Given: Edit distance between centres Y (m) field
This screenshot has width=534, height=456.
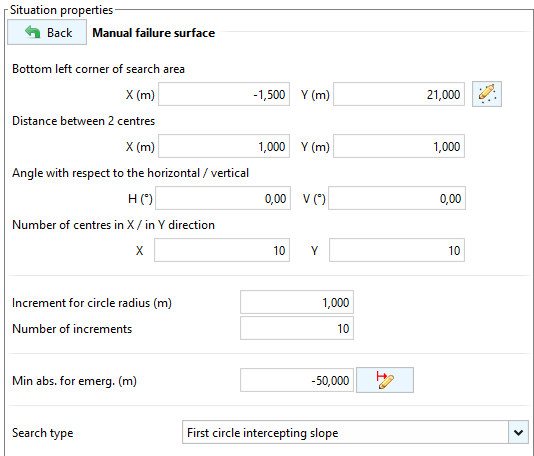Looking at the screenshot, I should tap(399, 146).
